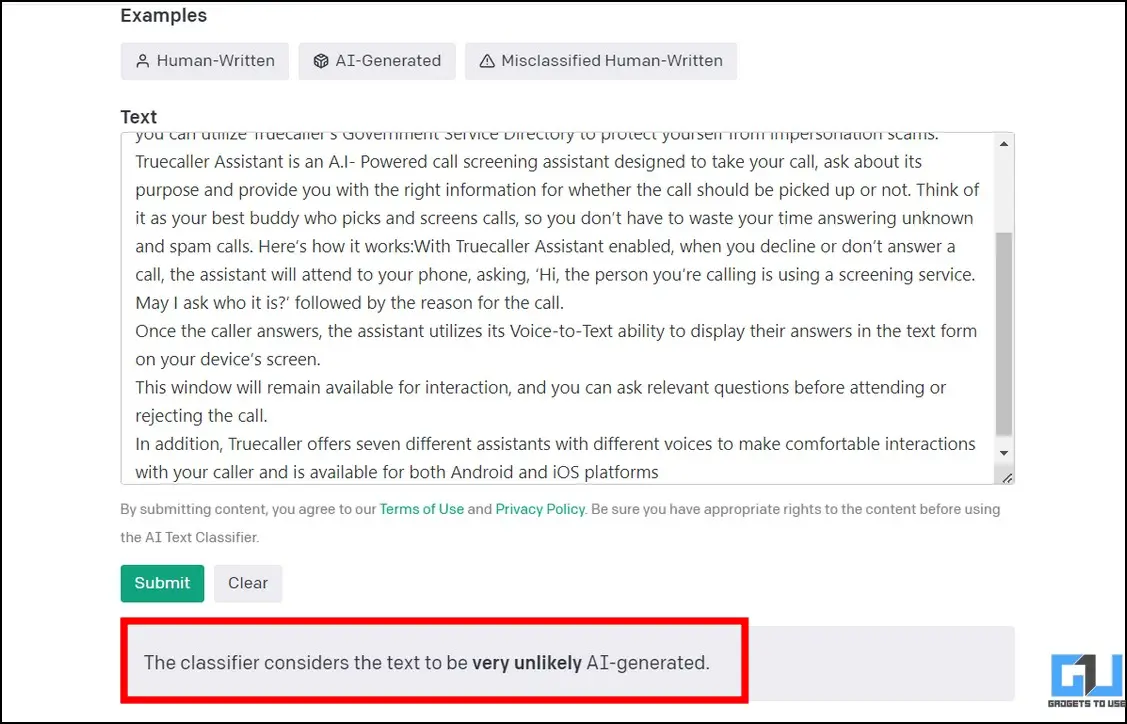Screen dimensions: 1127x724
Task: Click the Gadgets To Use logo watermark
Action: point(1087,681)
